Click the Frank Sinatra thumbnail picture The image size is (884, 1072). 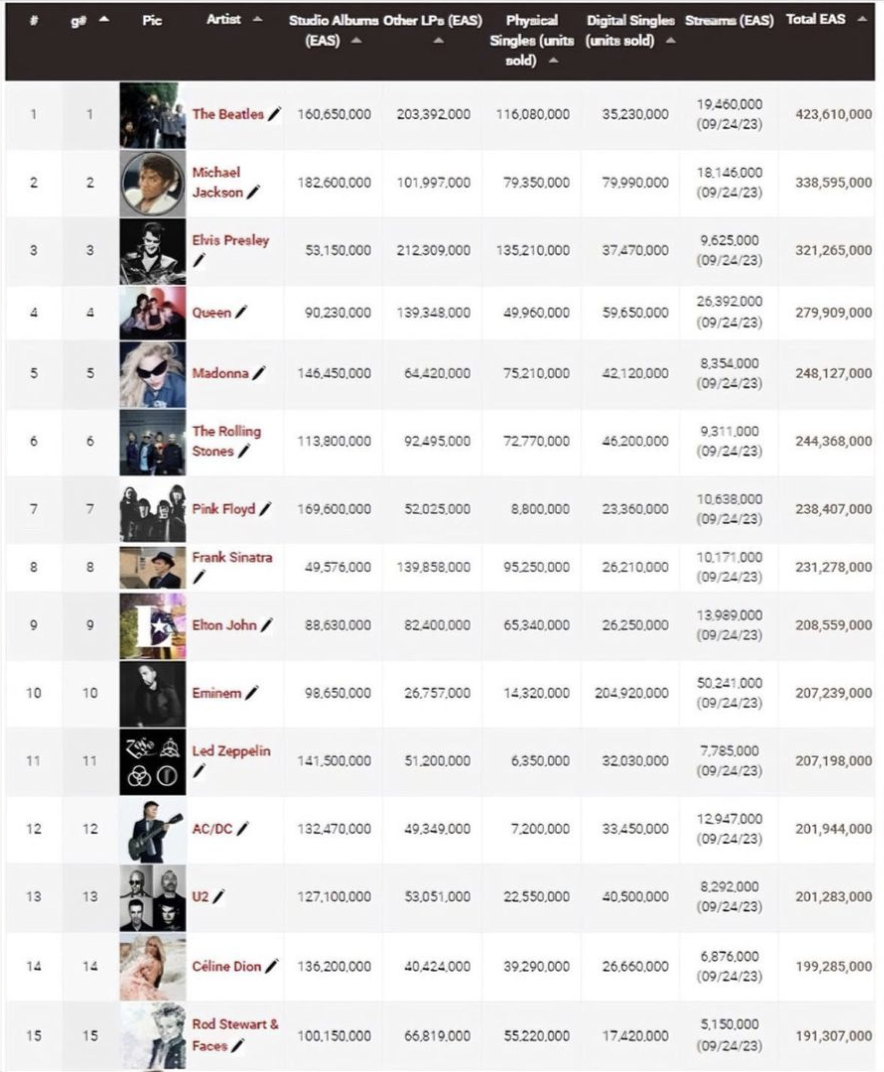pyautogui.click(x=152, y=568)
